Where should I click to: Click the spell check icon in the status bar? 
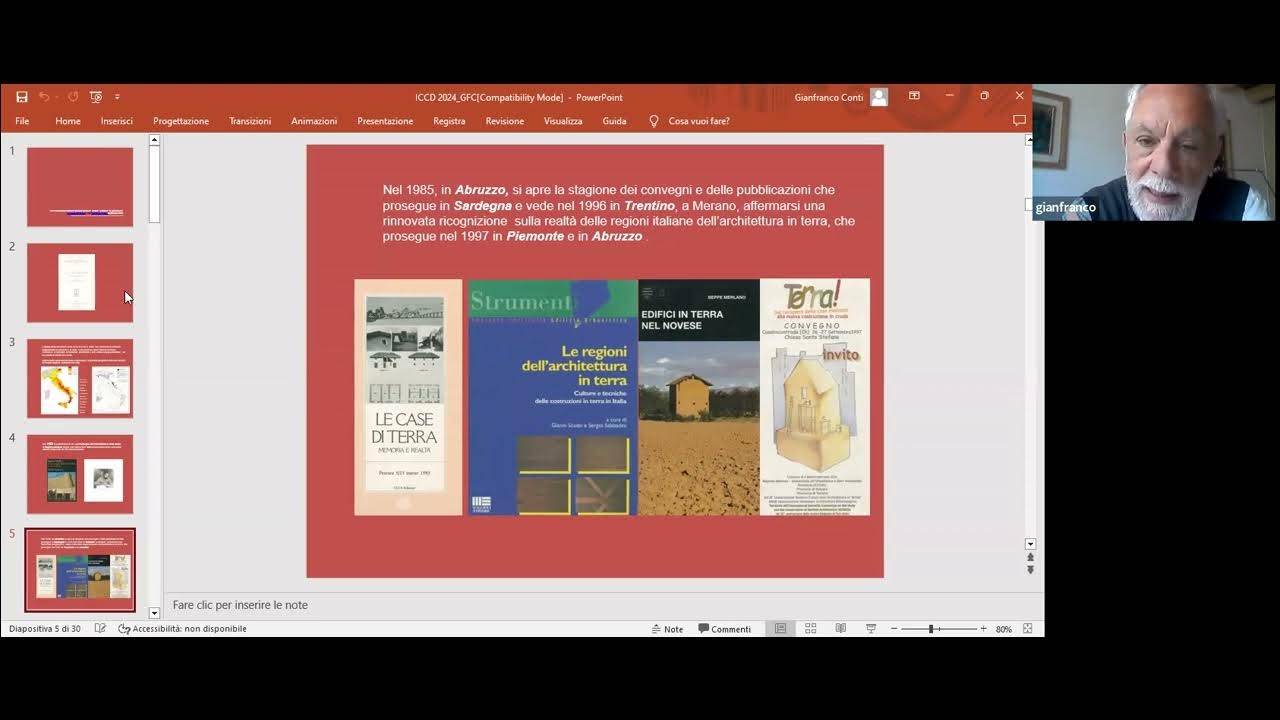pyautogui.click(x=100, y=629)
